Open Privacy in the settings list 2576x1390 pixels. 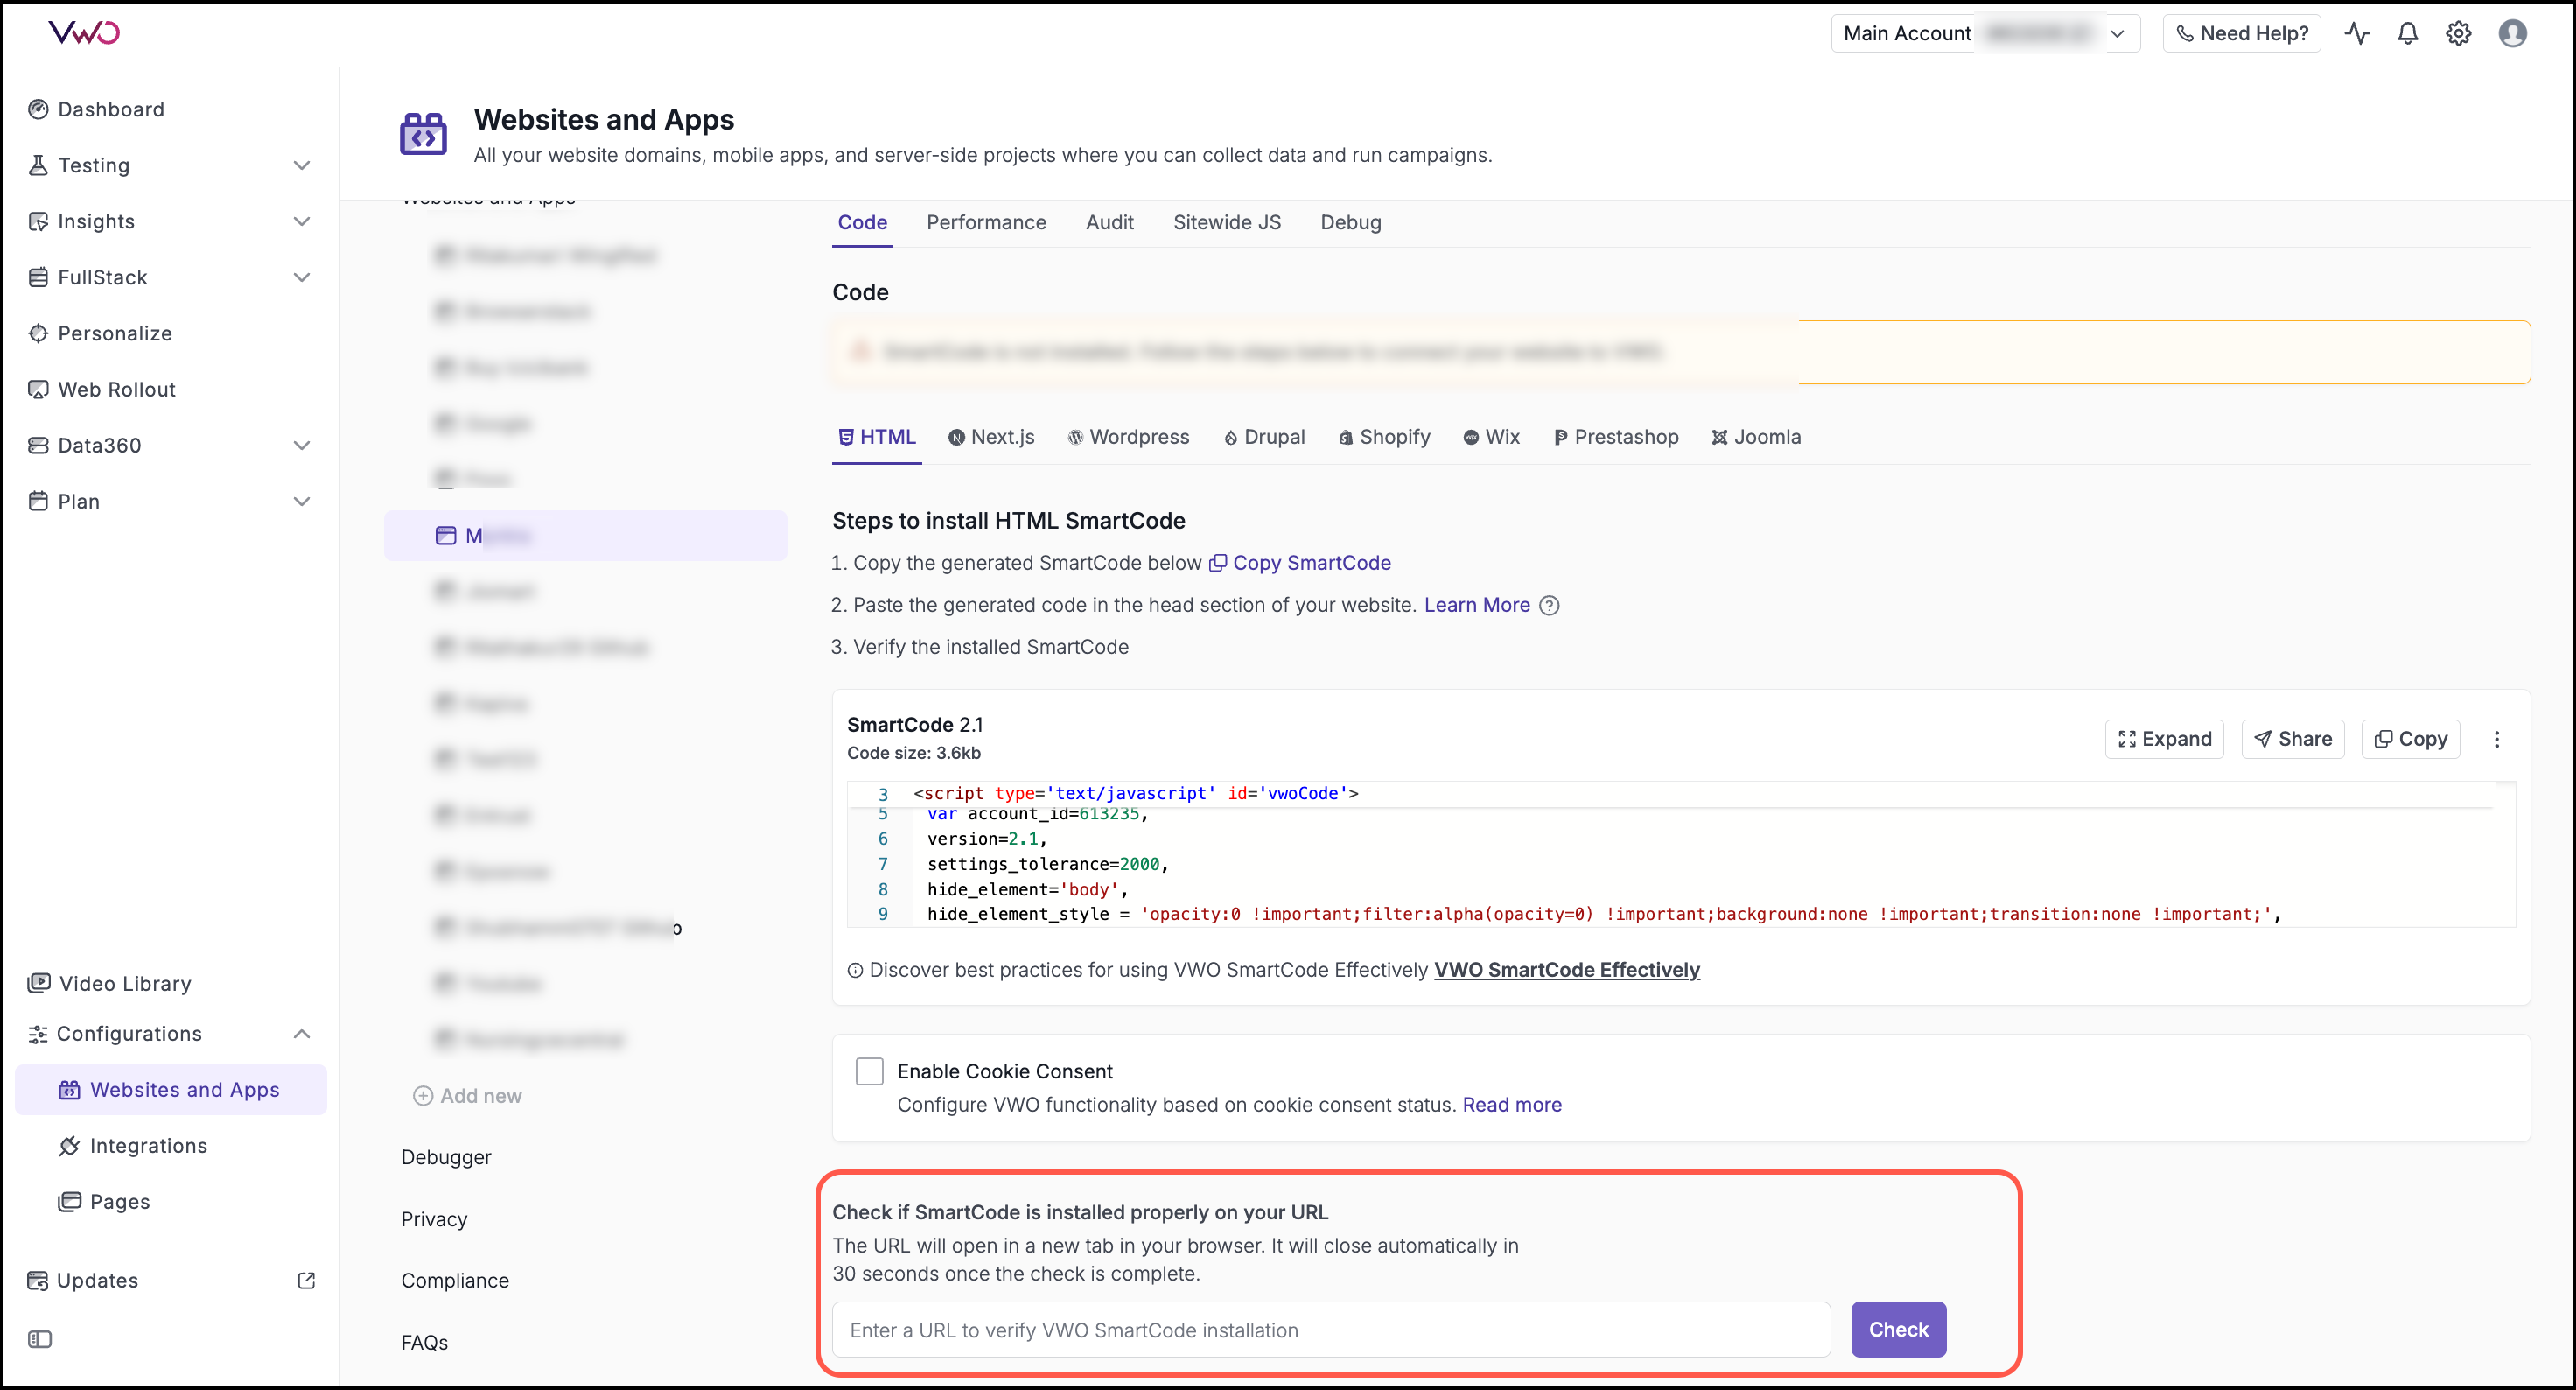click(434, 1219)
